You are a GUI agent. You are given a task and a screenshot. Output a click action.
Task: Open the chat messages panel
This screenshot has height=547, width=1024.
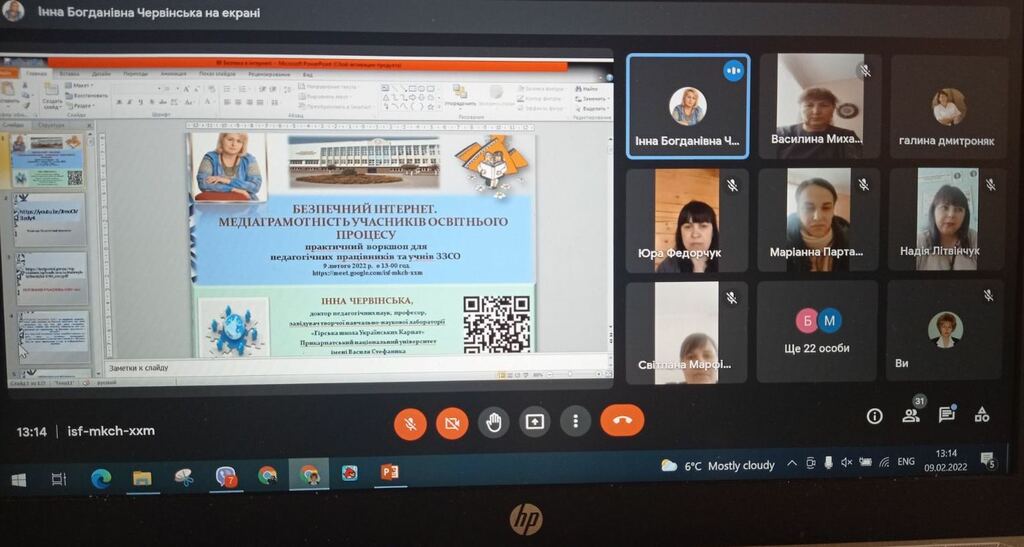click(x=946, y=413)
